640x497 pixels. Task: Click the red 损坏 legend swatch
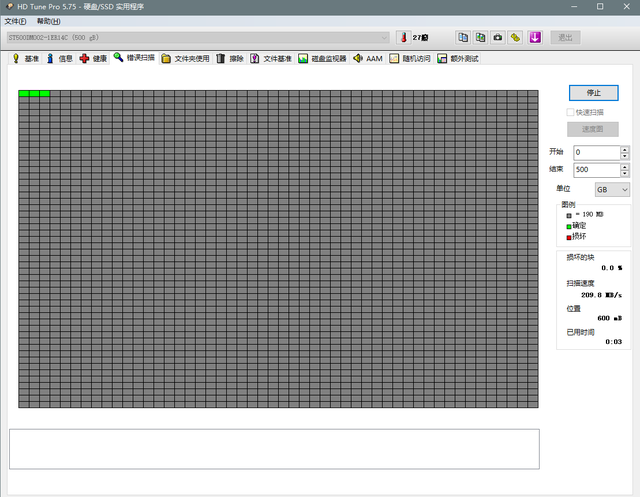click(x=569, y=237)
